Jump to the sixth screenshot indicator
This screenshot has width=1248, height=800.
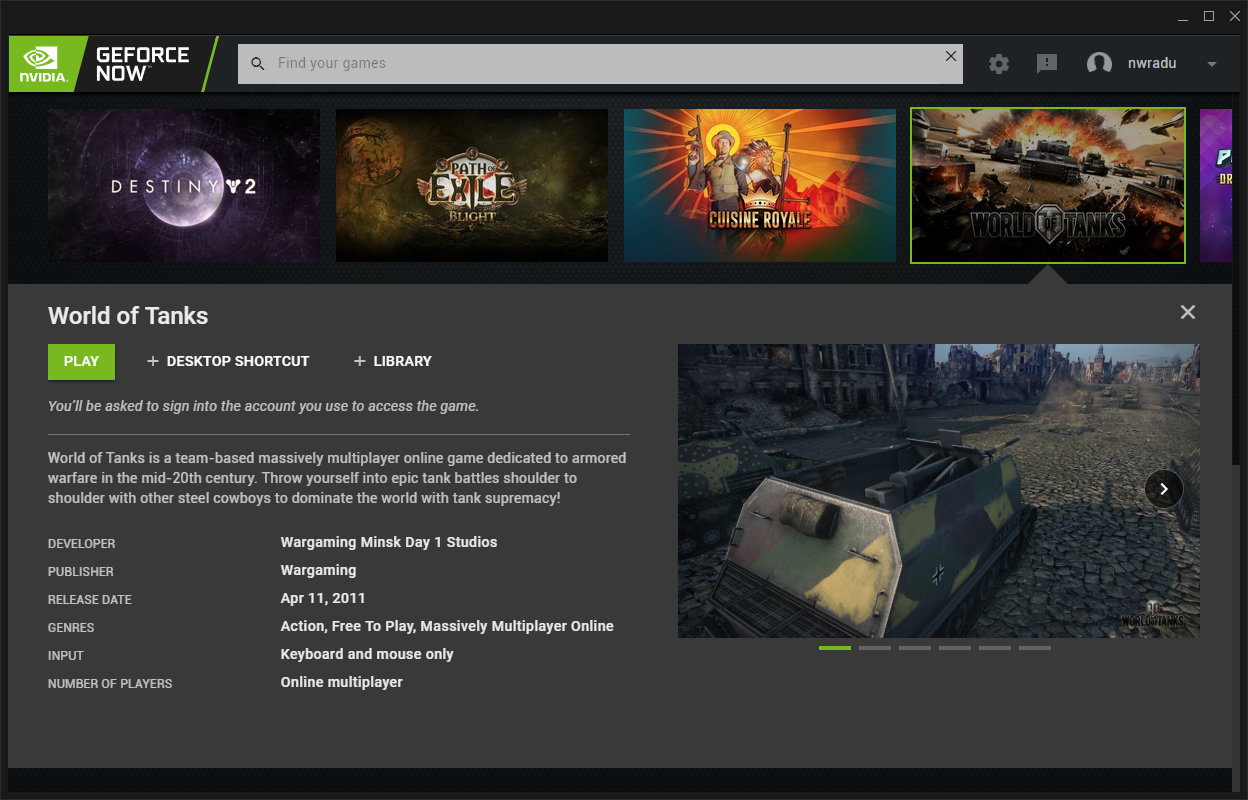(1035, 648)
